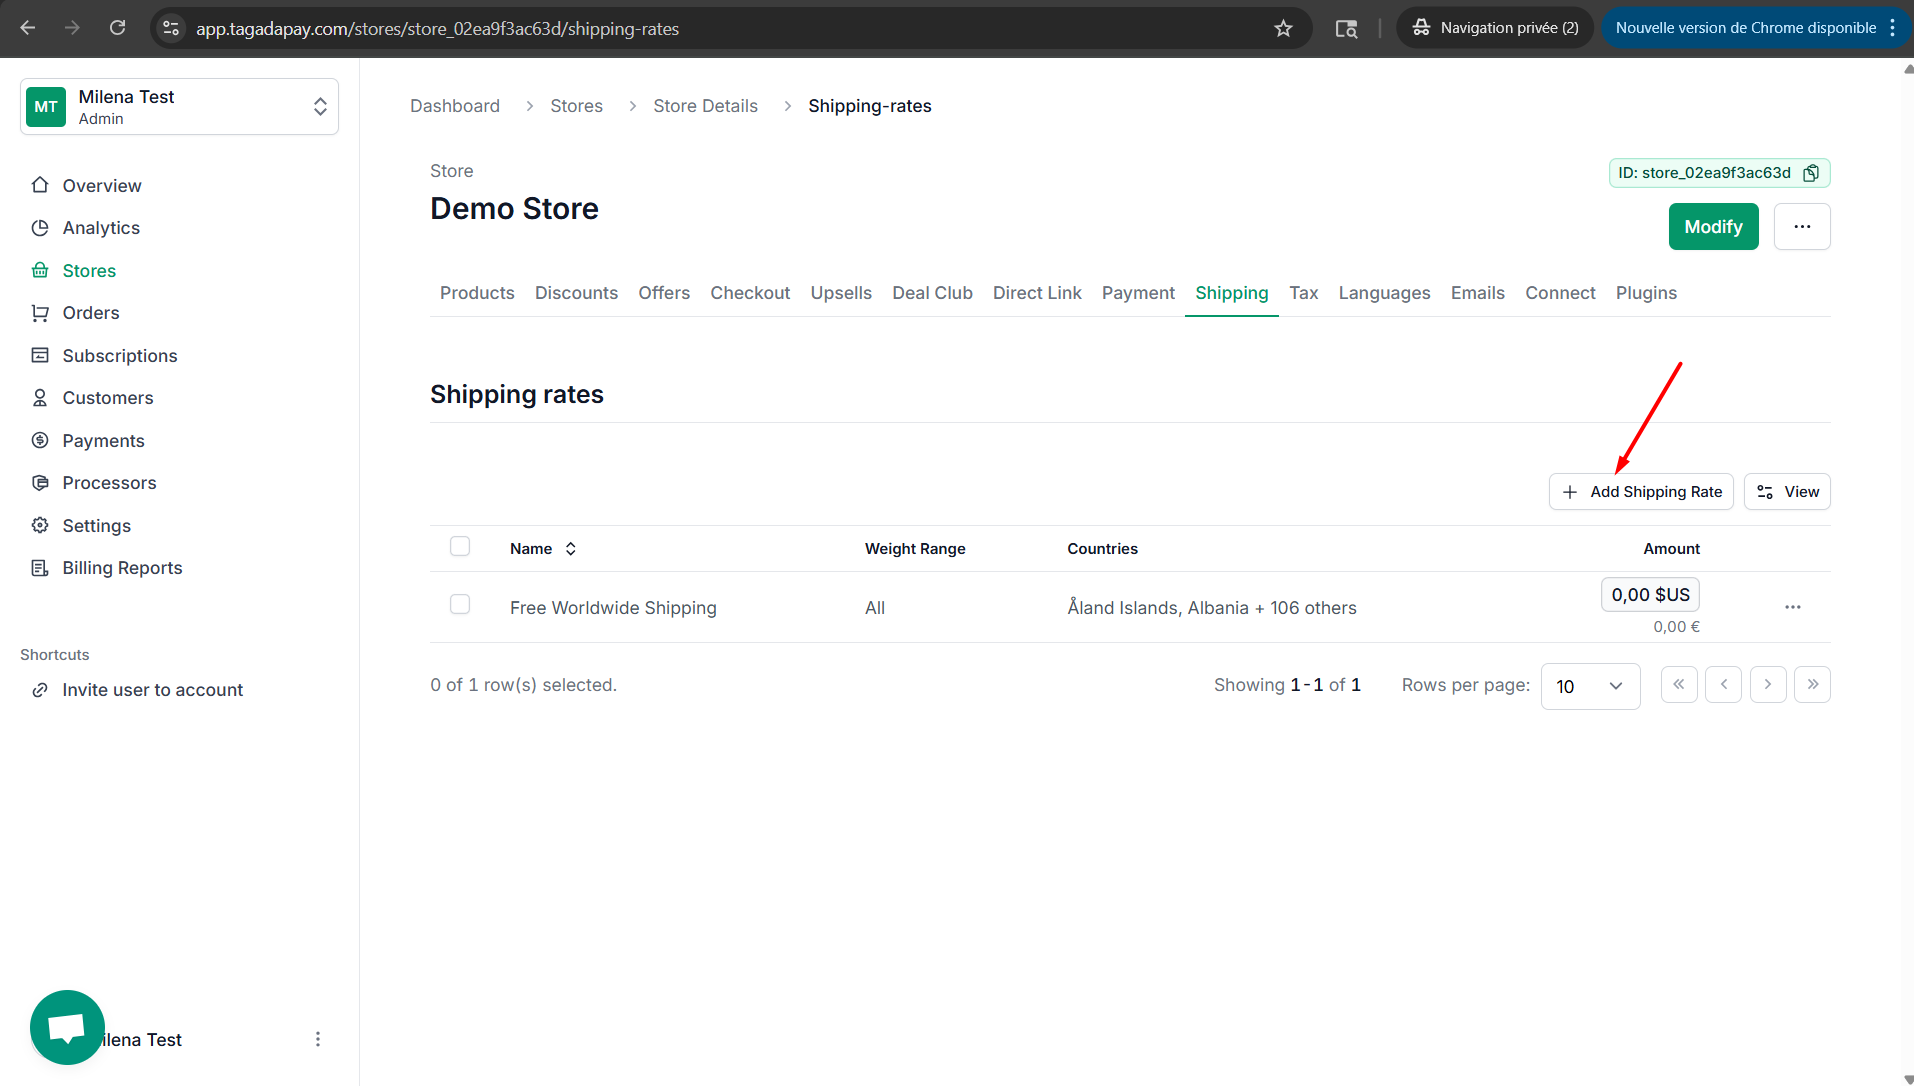Open row actions for Free Worldwide Shipping
This screenshot has width=1914, height=1086.
1793,607
